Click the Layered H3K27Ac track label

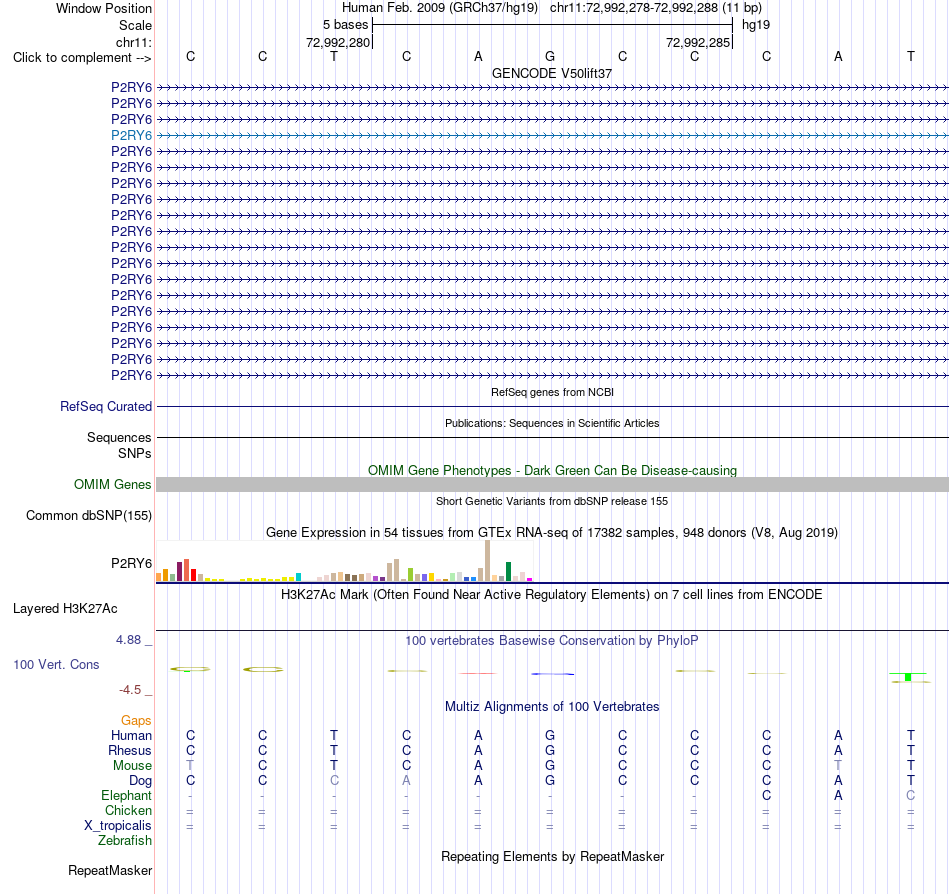pyautogui.click(x=65, y=609)
